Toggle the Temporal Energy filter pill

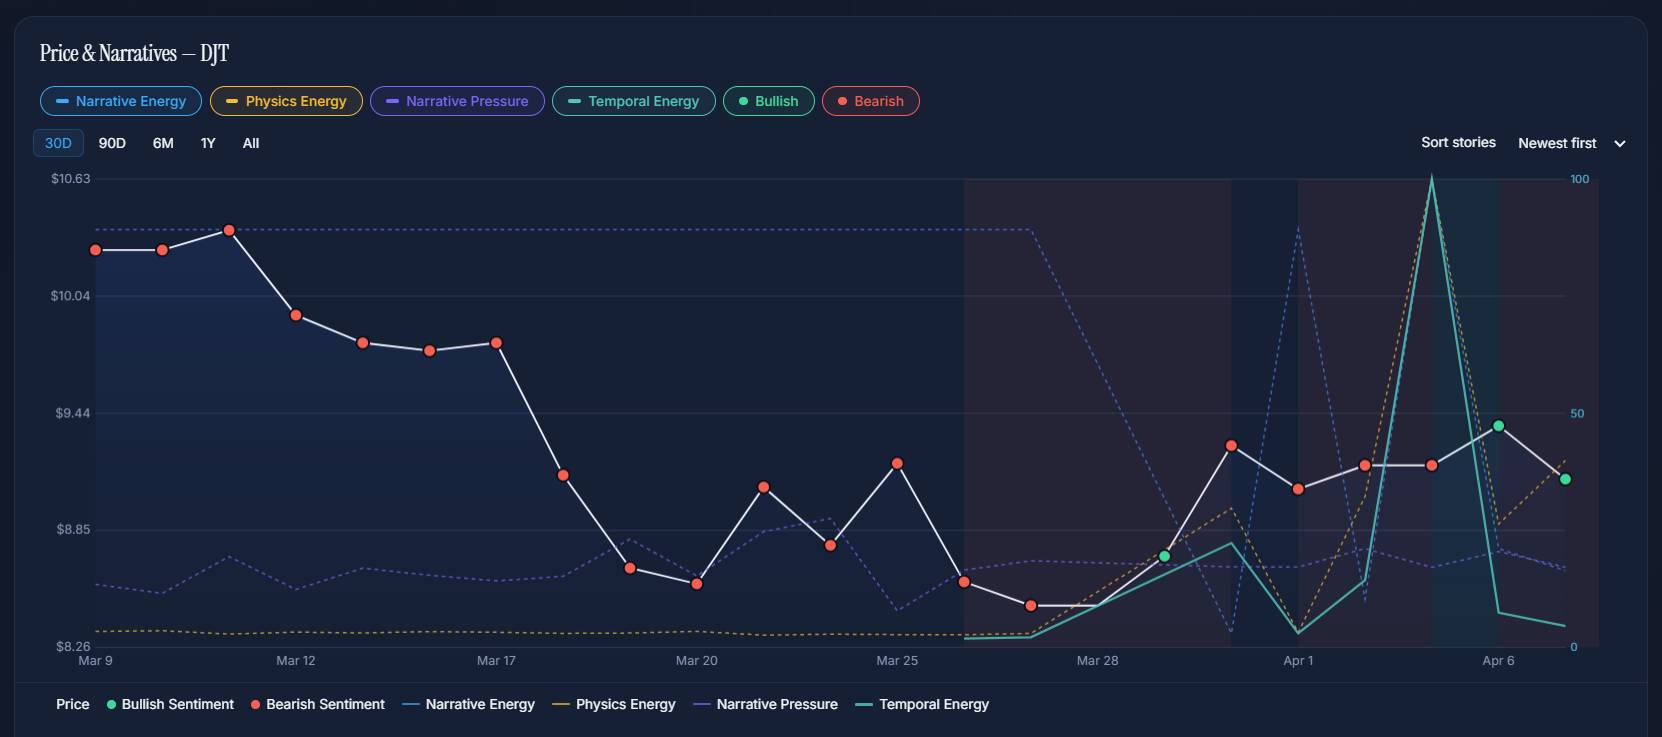click(633, 101)
